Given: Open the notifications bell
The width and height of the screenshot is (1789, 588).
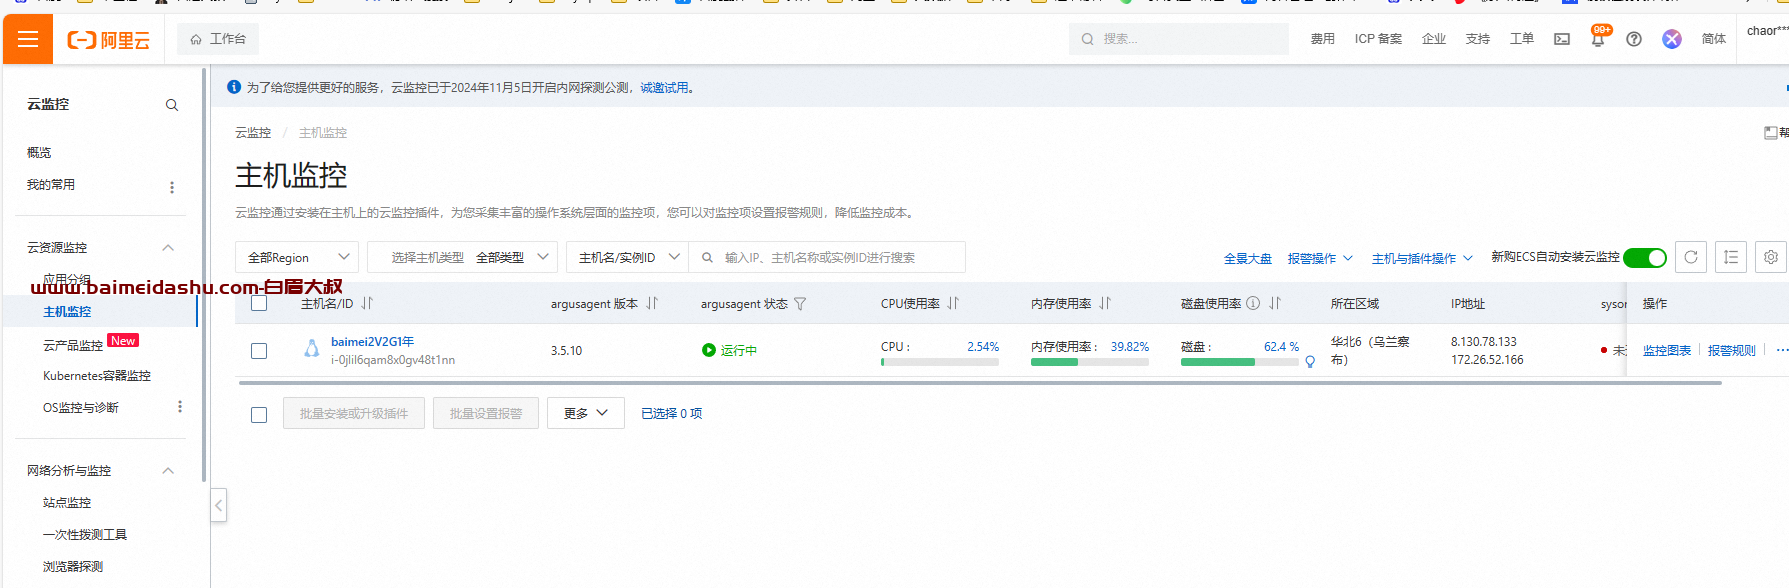Looking at the screenshot, I should (x=1598, y=39).
